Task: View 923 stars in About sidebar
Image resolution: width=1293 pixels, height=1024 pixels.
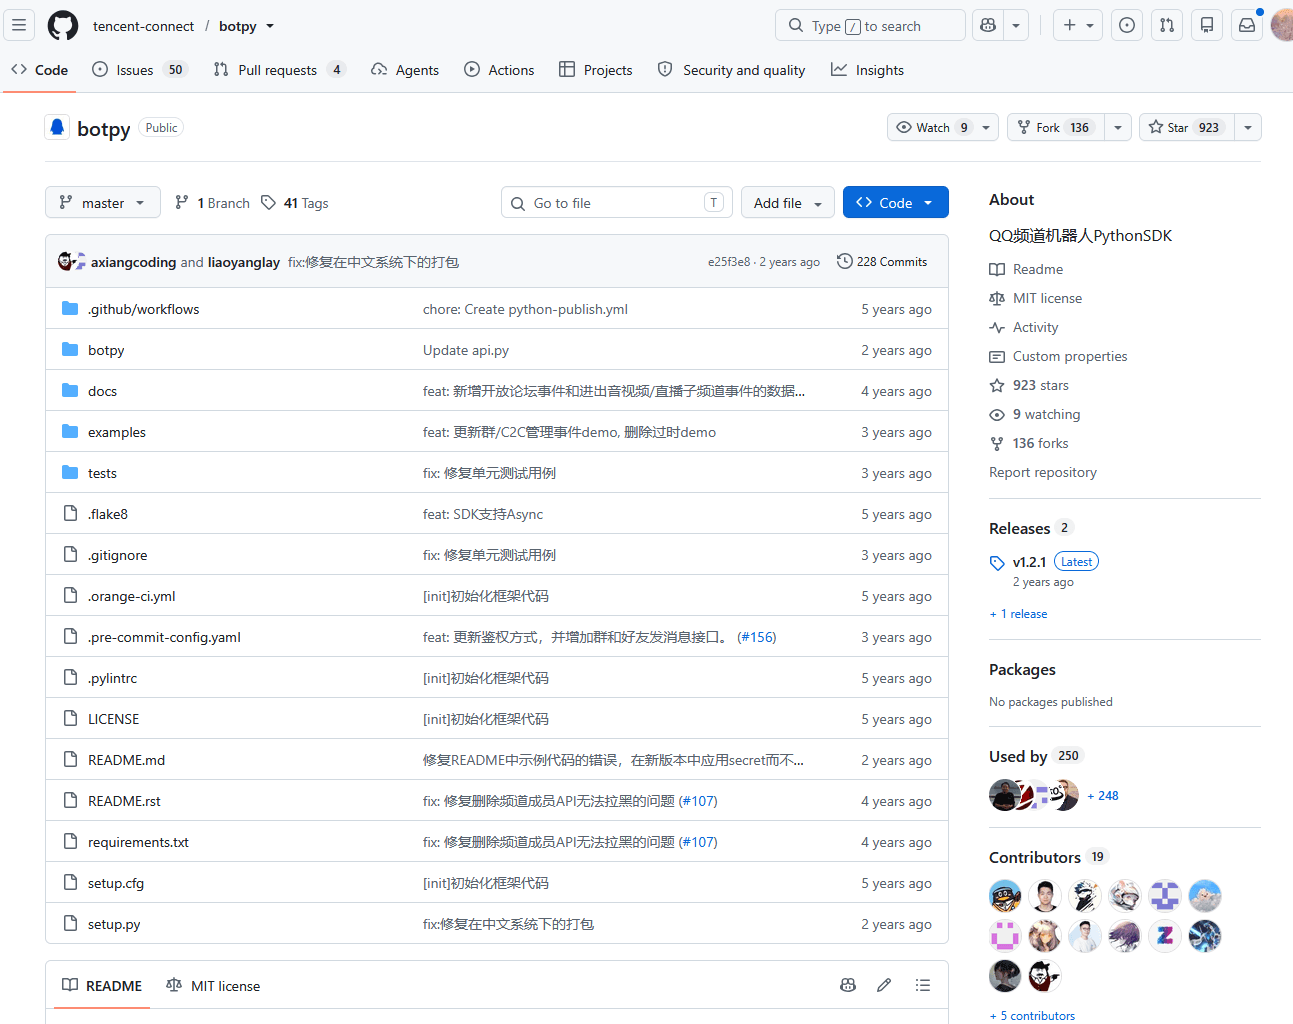Action: [1029, 385]
